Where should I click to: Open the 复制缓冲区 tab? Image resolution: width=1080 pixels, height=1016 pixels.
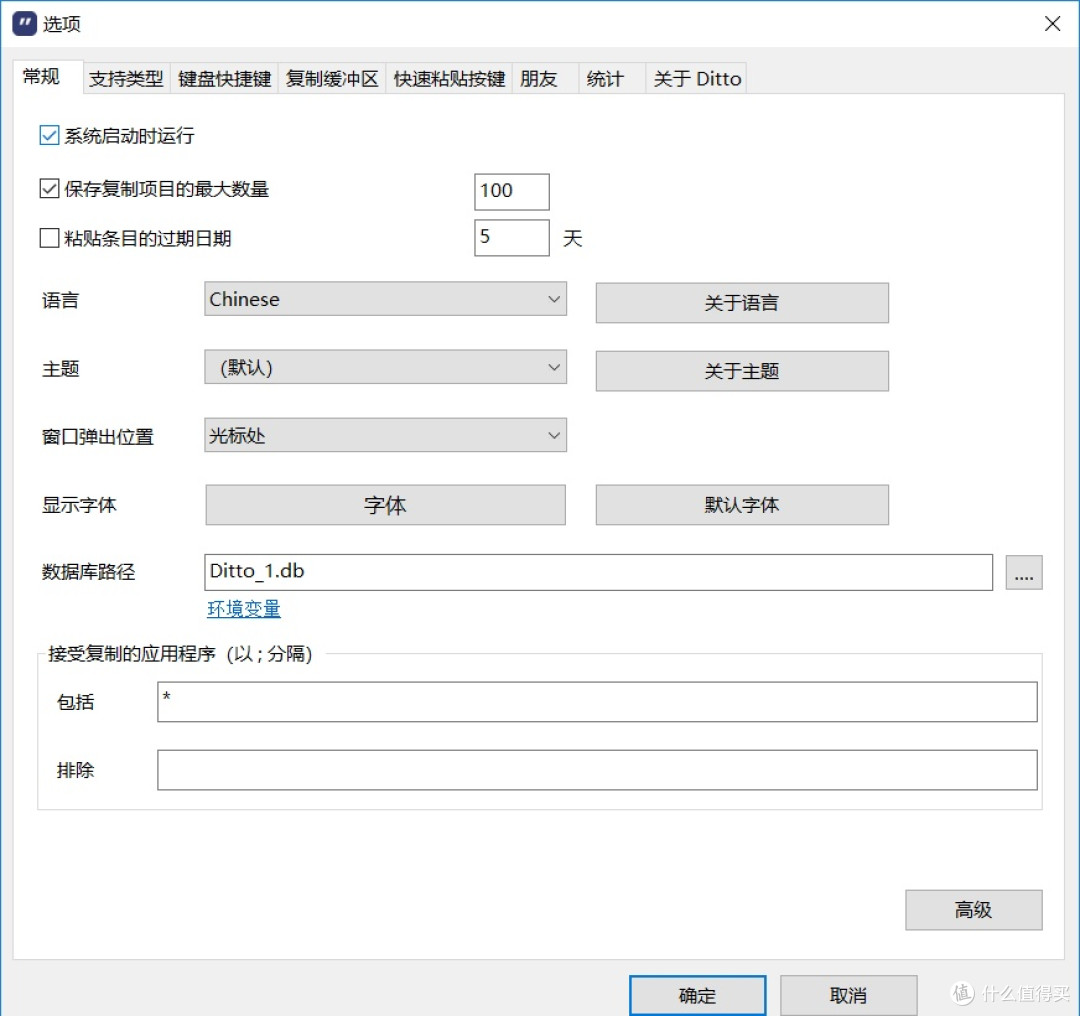332,79
